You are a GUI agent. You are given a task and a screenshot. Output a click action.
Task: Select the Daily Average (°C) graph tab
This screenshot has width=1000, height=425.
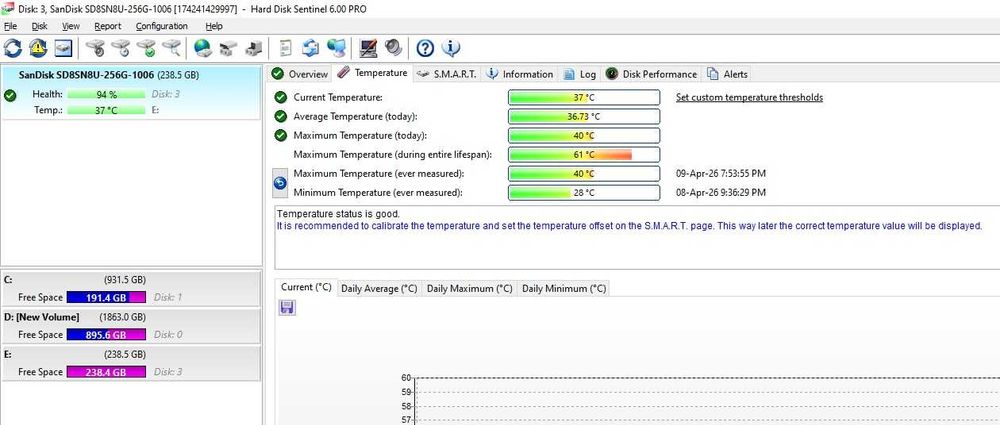379,288
